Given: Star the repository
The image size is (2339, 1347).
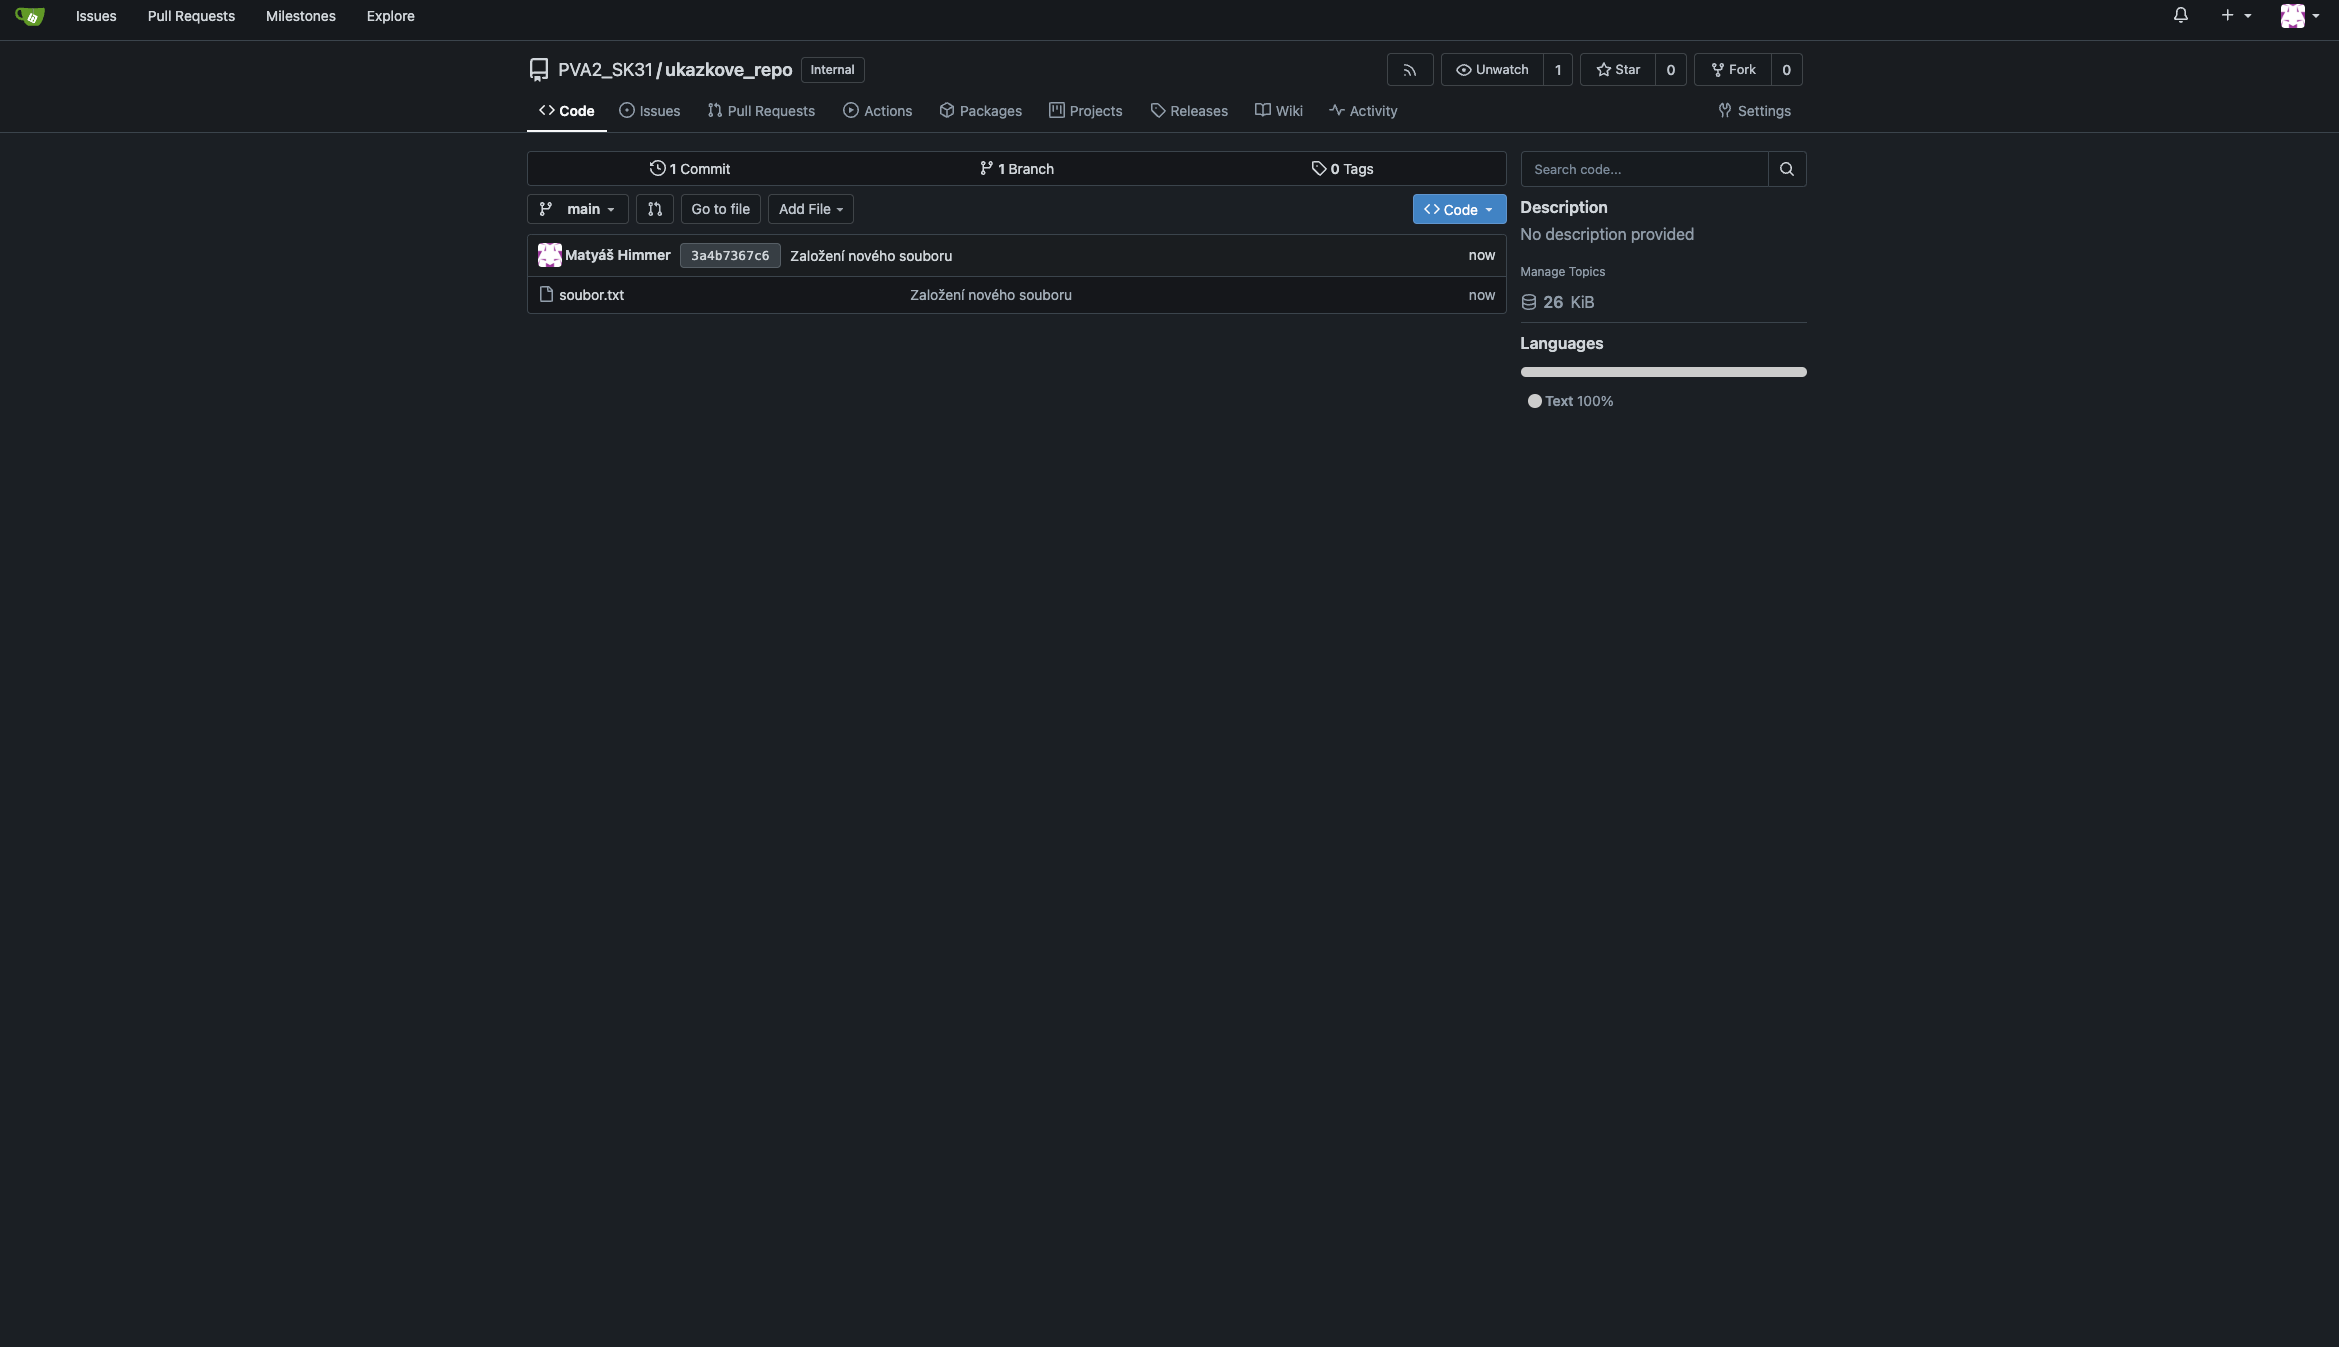Looking at the screenshot, I should [1617, 69].
